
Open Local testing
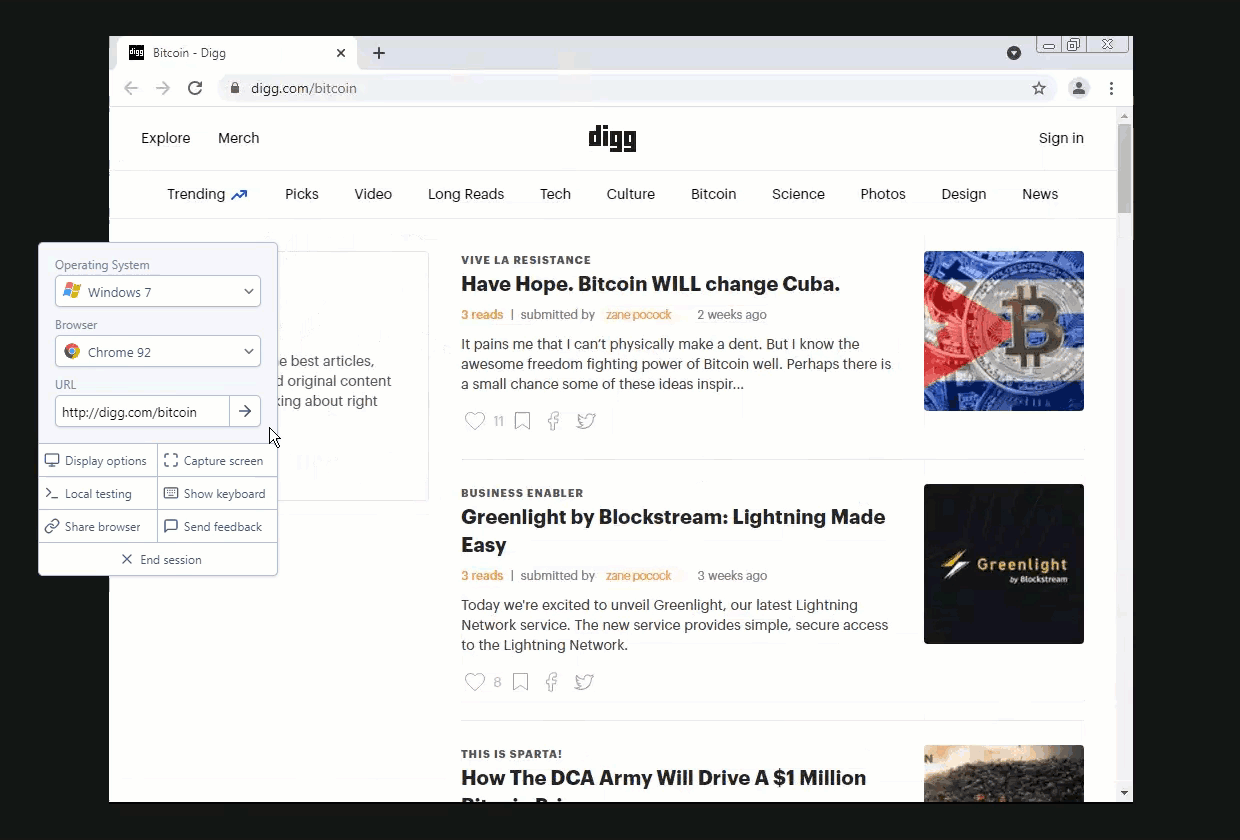(97, 494)
